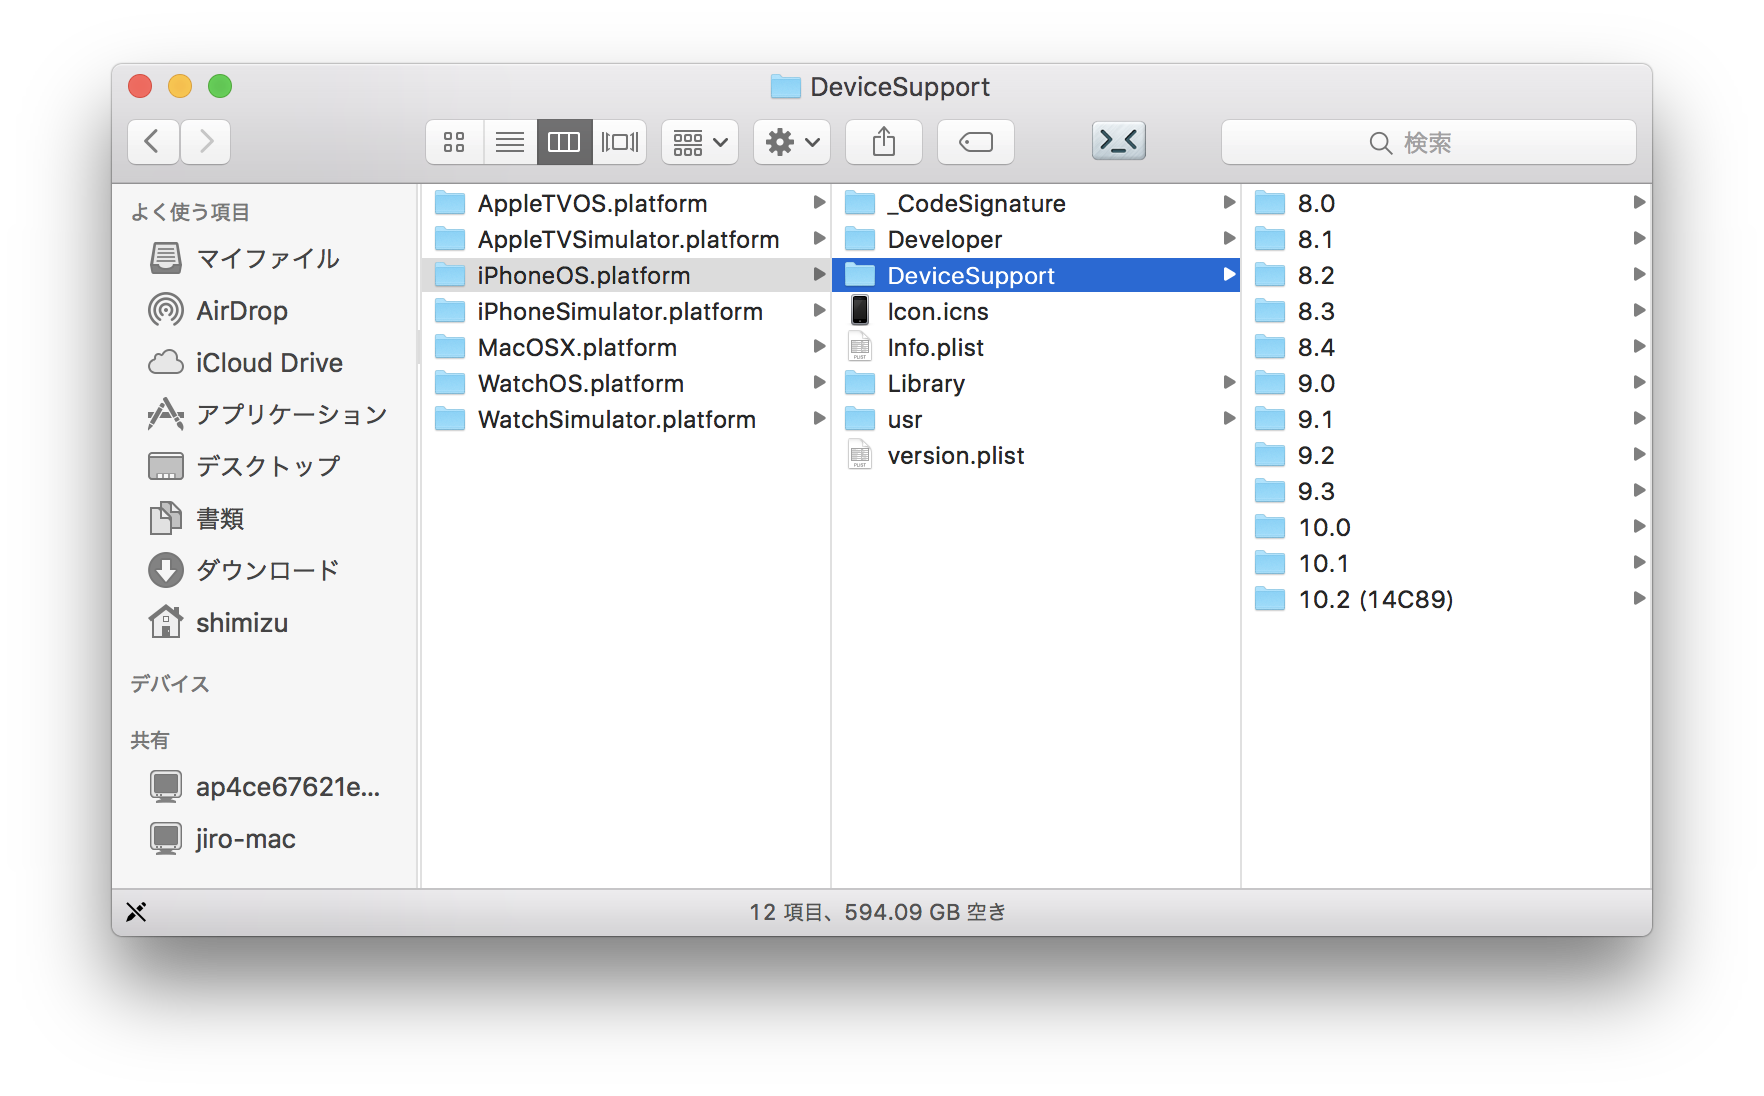Switch to icon view mode

point(455,142)
